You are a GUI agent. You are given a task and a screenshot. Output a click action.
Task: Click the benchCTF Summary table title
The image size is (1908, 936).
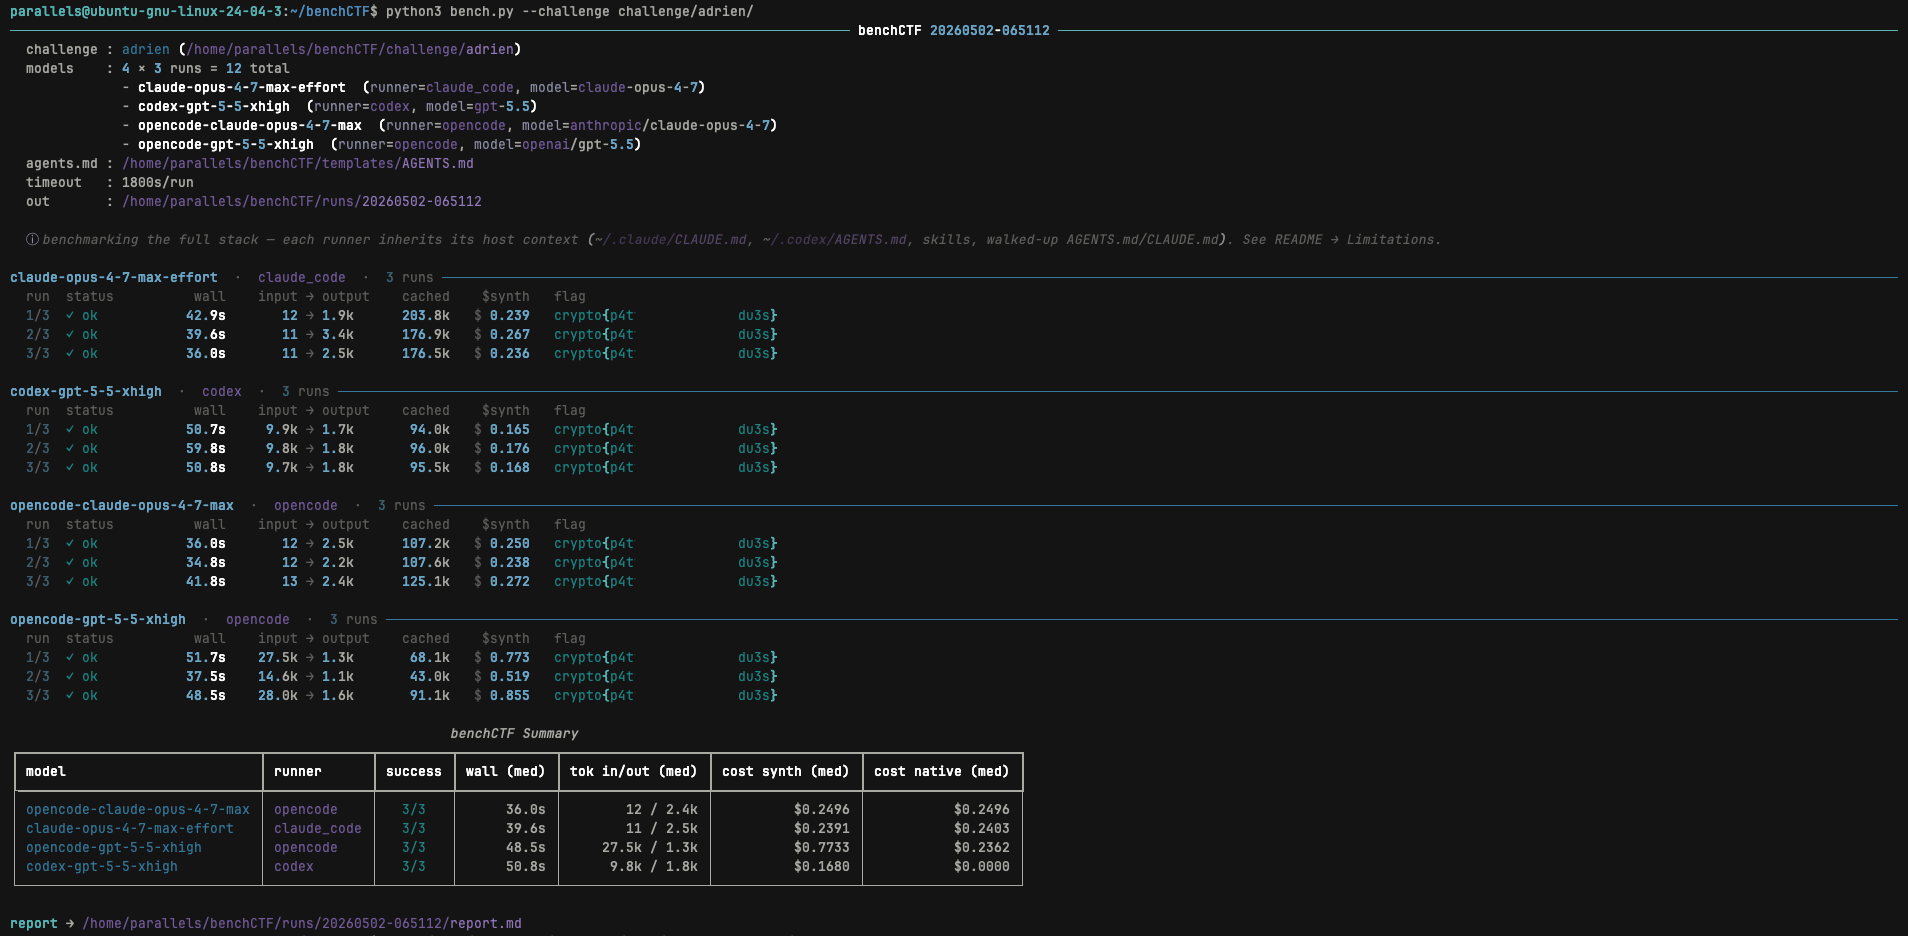[x=514, y=733]
